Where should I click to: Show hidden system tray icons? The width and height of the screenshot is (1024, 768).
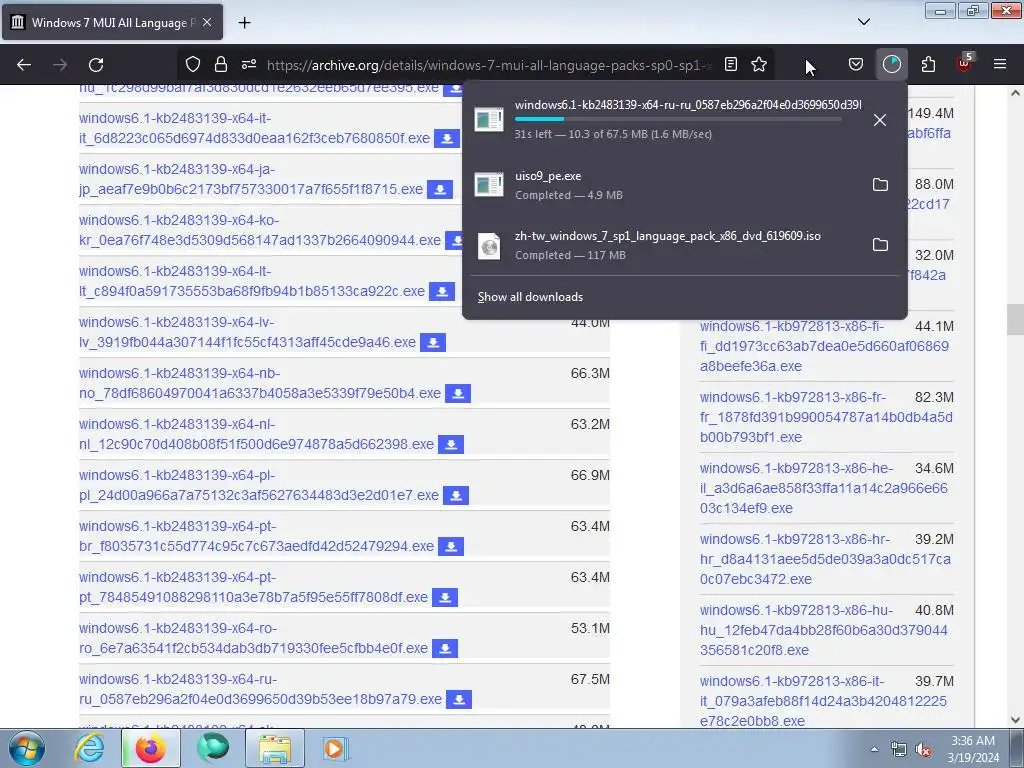pyautogui.click(x=874, y=749)
